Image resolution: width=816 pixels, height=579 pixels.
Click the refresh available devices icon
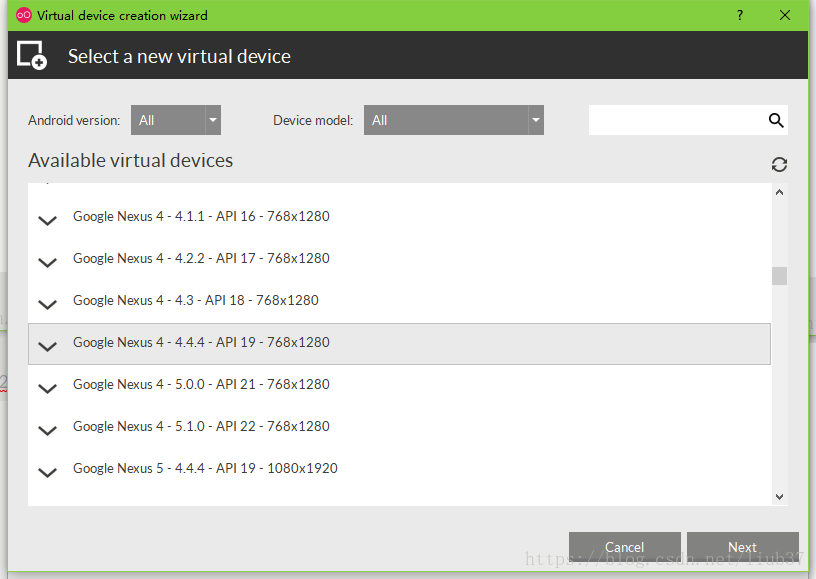(x=779, y=164)
